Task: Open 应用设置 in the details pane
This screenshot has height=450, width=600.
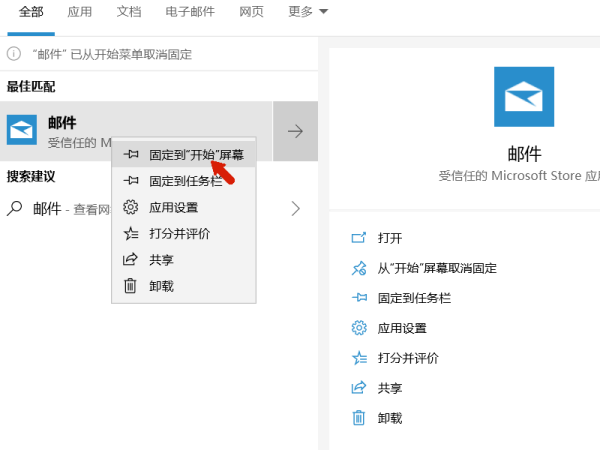Action: pyautogui.click(x=402, y=328)
